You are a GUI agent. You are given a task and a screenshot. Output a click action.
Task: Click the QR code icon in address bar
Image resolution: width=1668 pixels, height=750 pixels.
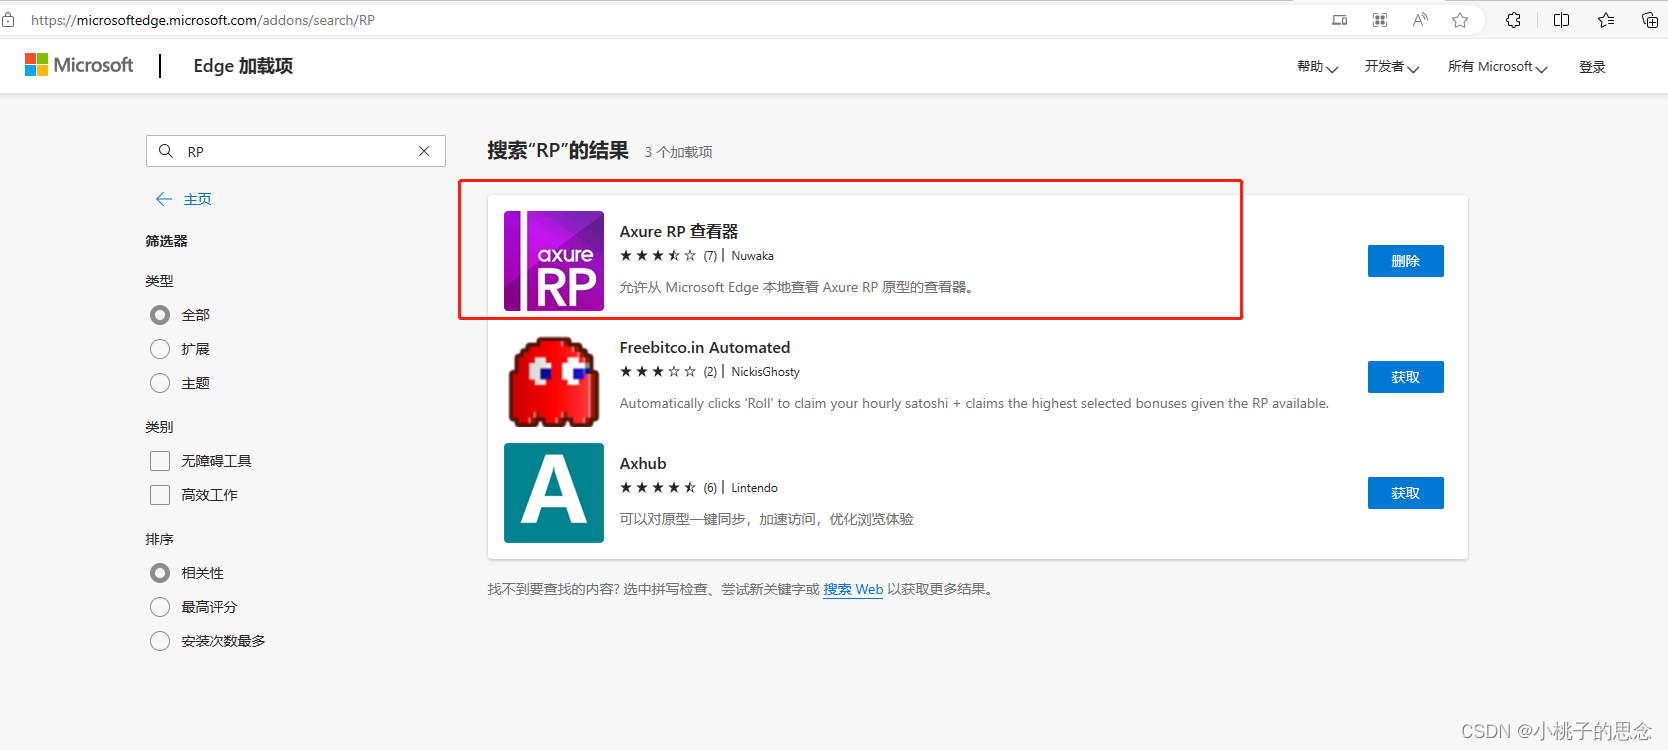point(1380,20)
